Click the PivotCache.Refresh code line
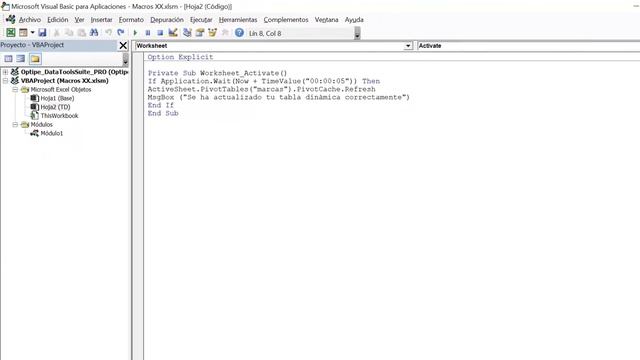This screenshot has width=640, height=360. [262, 89]
